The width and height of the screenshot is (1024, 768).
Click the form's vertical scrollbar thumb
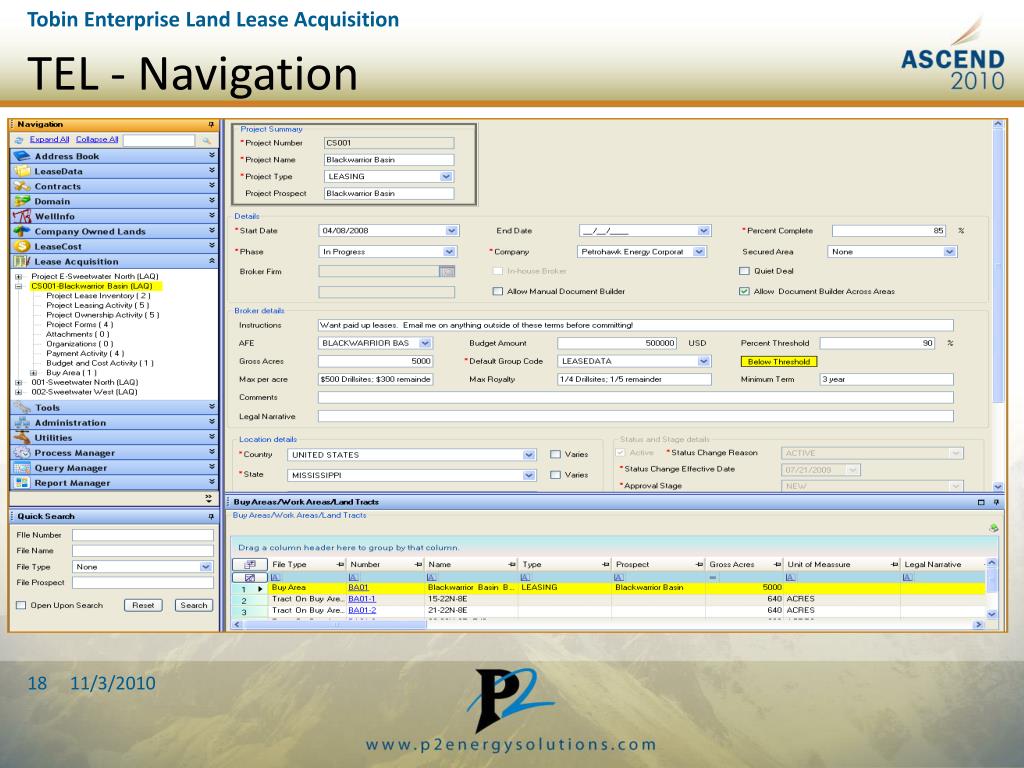[997, 268]
